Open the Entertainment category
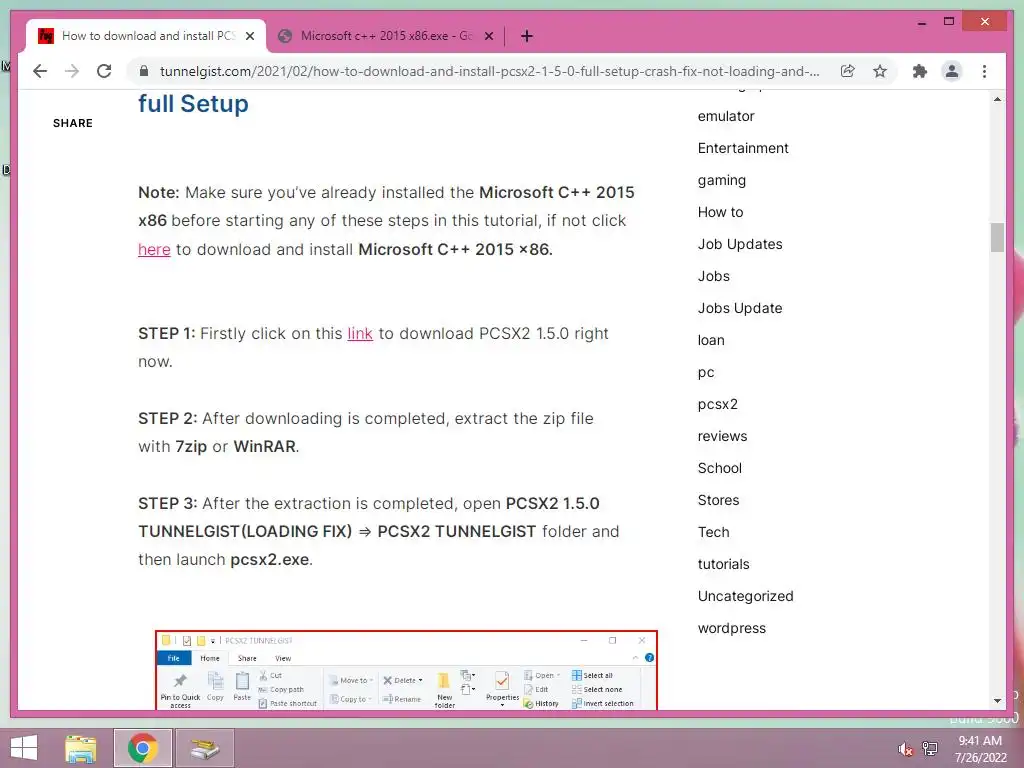Viewport: 1024px width, 768px height. click(x=743, y=148)
